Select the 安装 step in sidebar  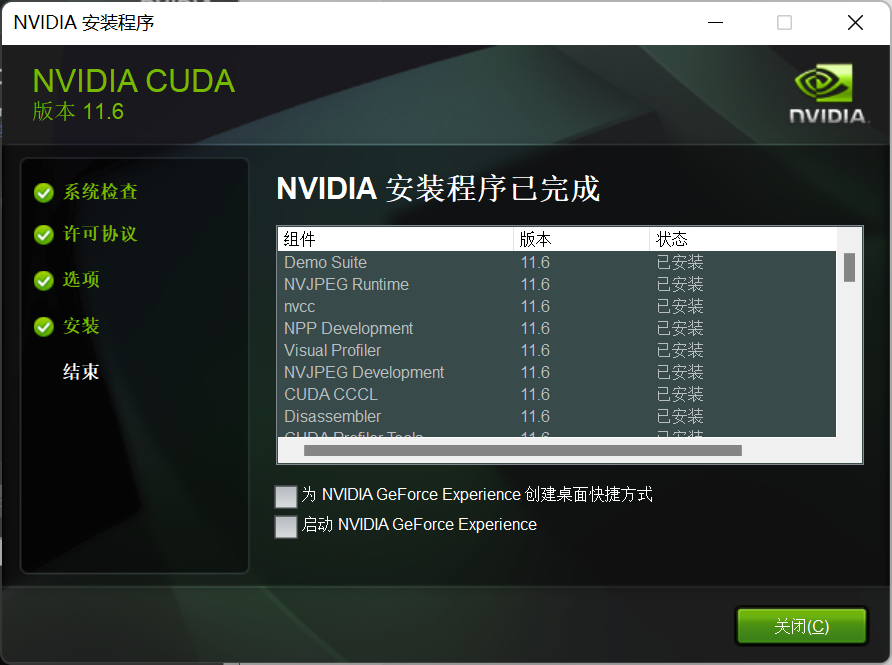tap(81, 326)
